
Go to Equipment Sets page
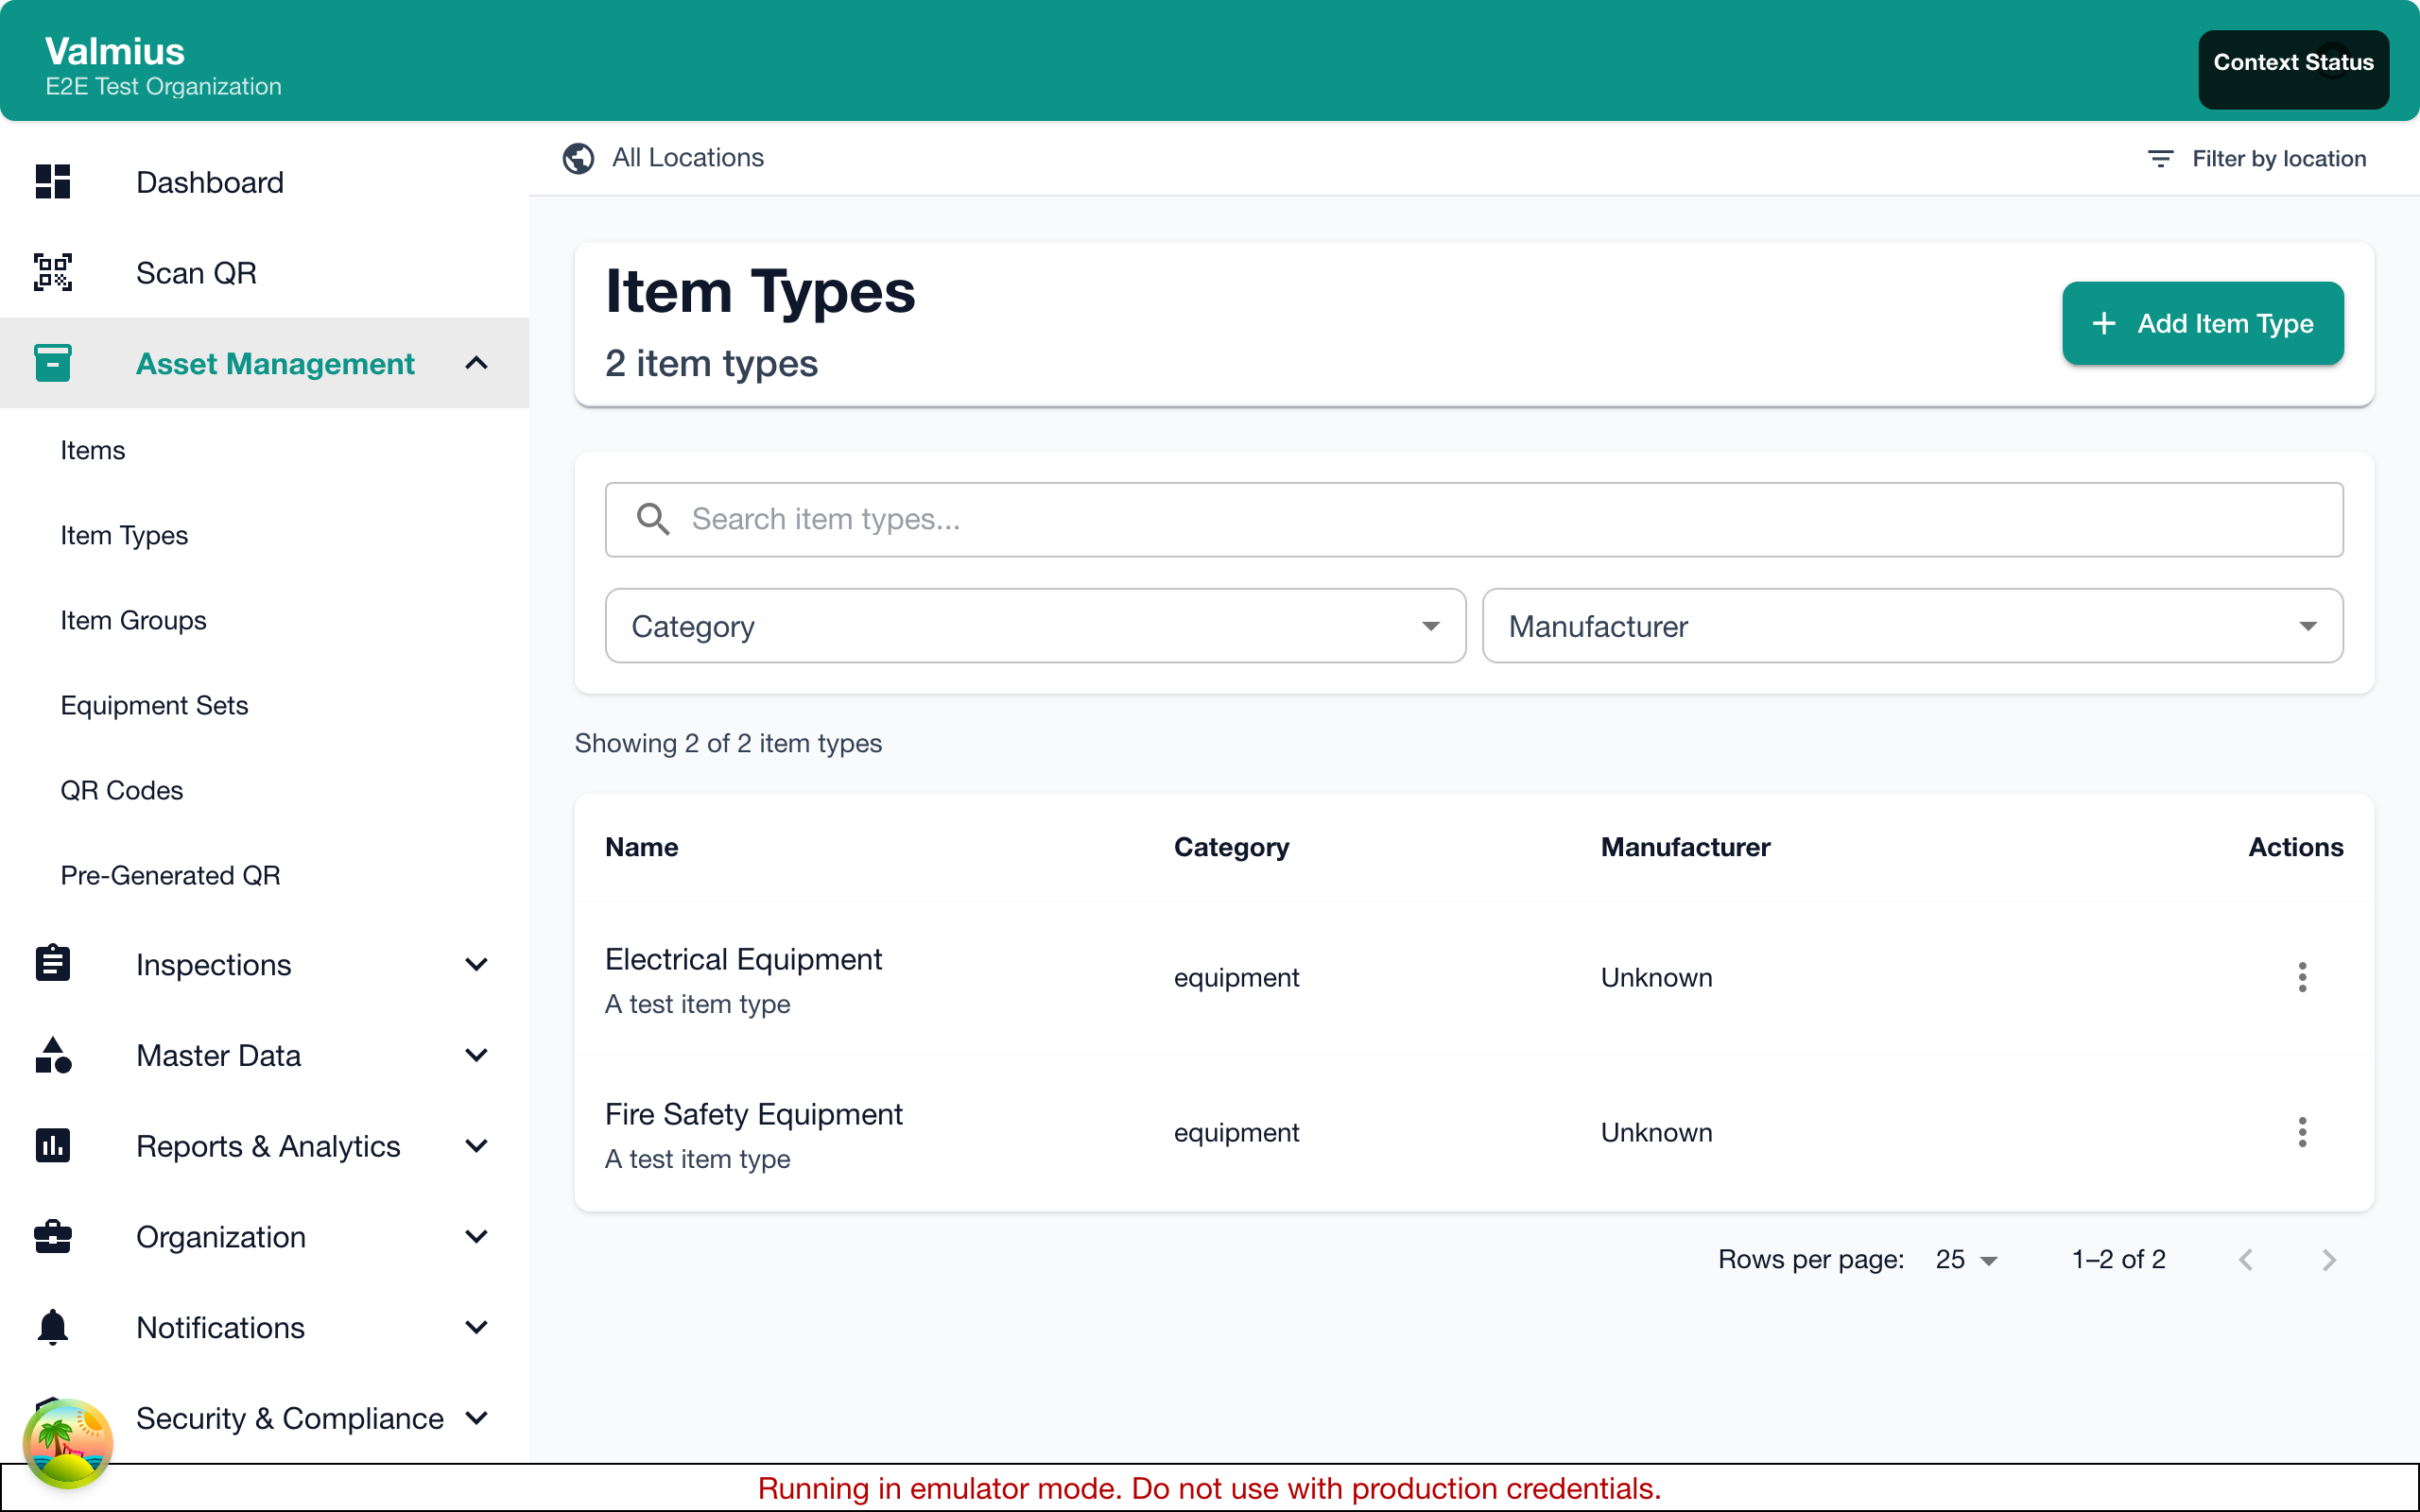click(154, 705)
